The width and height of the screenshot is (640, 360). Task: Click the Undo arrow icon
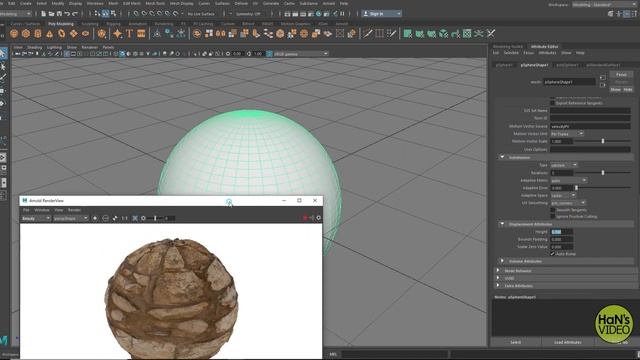(67, 13)
